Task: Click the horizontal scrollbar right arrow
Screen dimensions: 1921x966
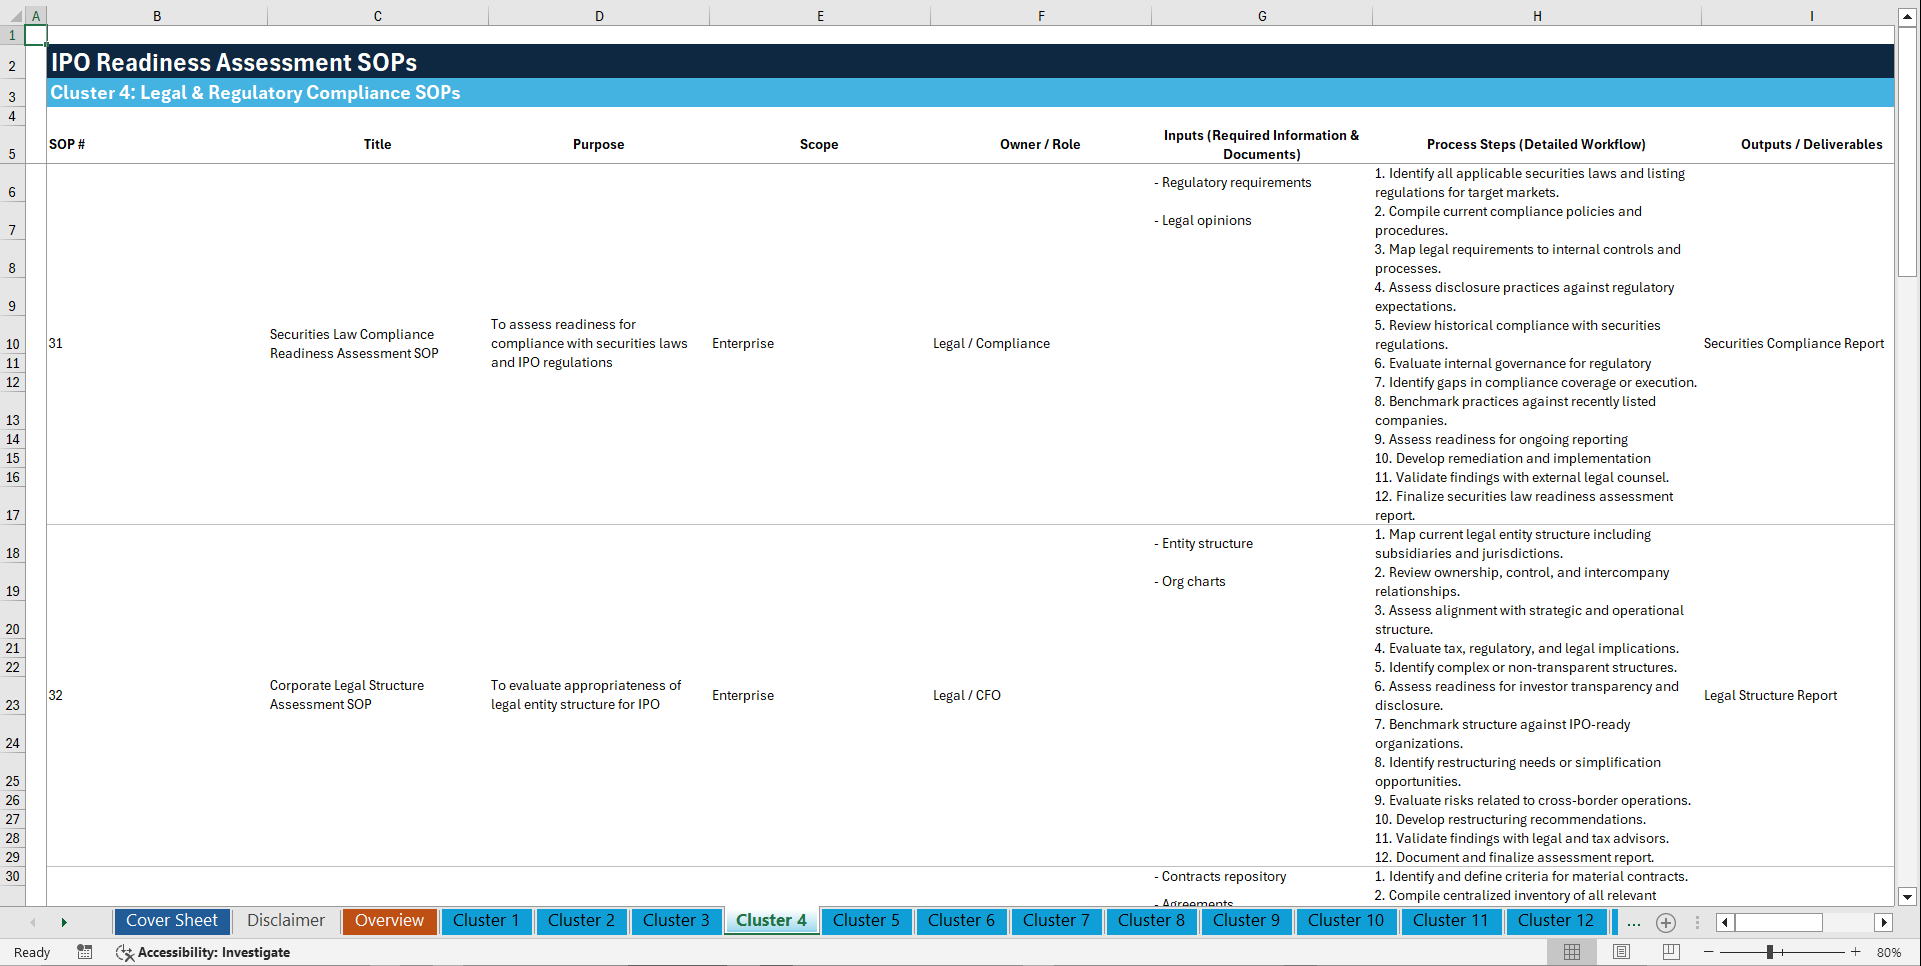Action: coord(1885,922)
